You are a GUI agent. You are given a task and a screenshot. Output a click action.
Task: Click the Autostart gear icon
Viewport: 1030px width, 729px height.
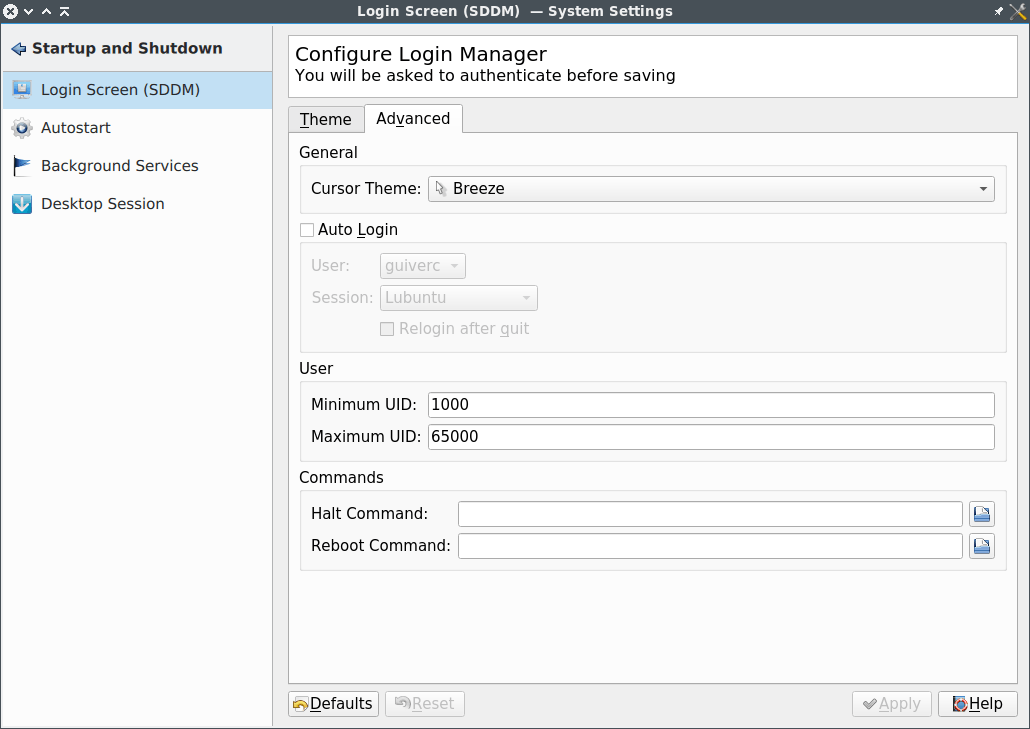(x=22, y=128)
